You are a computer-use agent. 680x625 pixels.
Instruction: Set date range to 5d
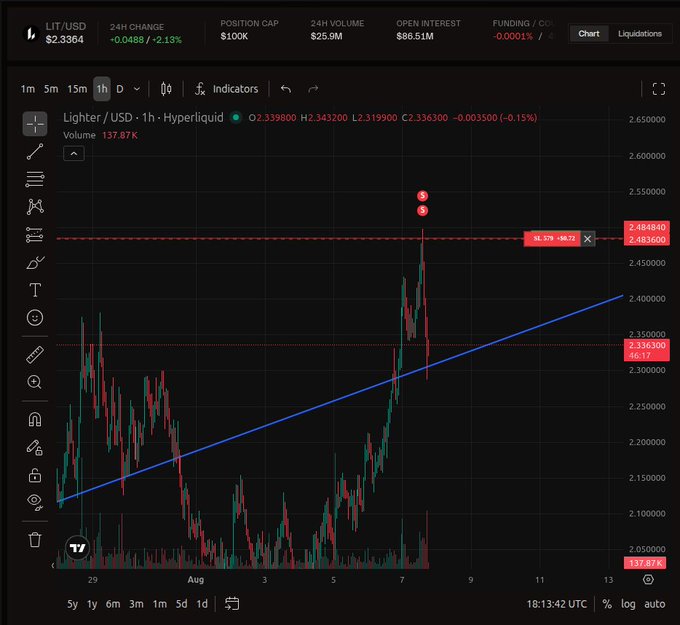tap(181, 604)
